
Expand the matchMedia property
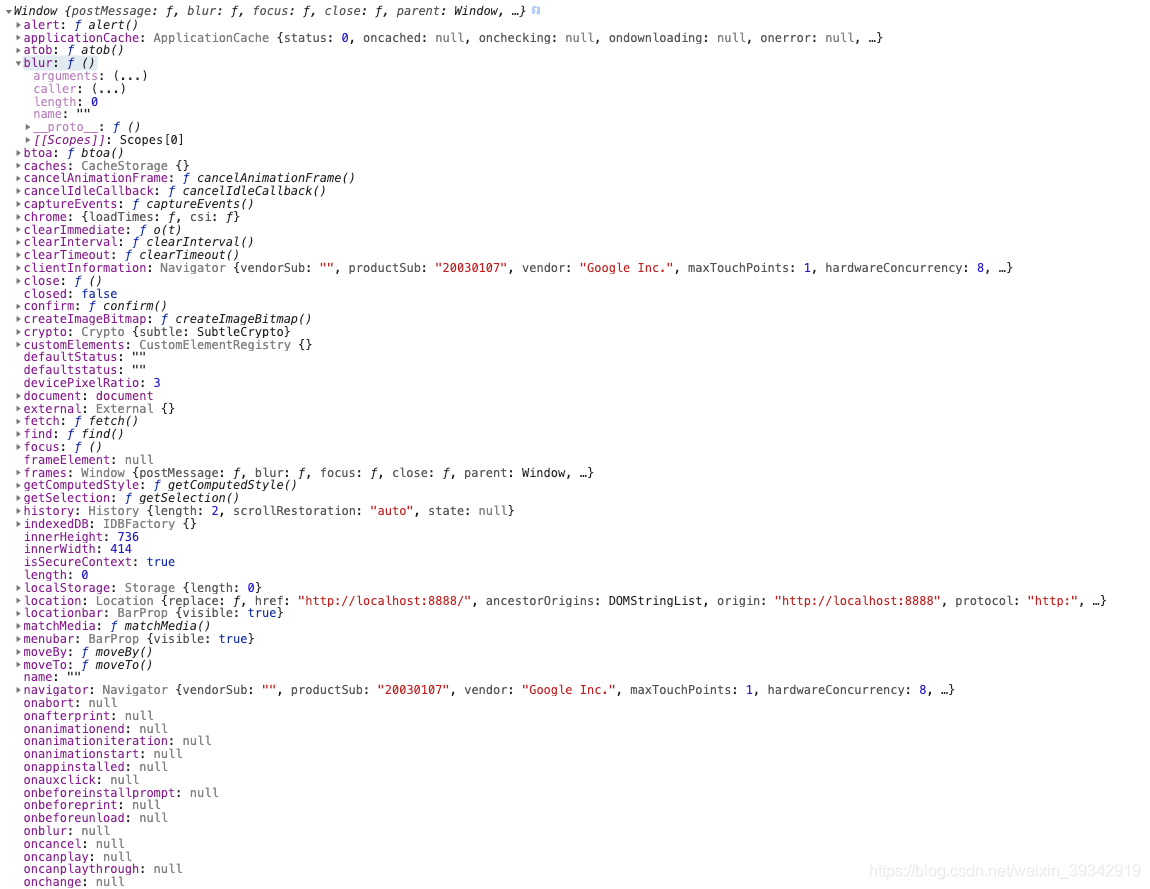click(x=18, y=626)
